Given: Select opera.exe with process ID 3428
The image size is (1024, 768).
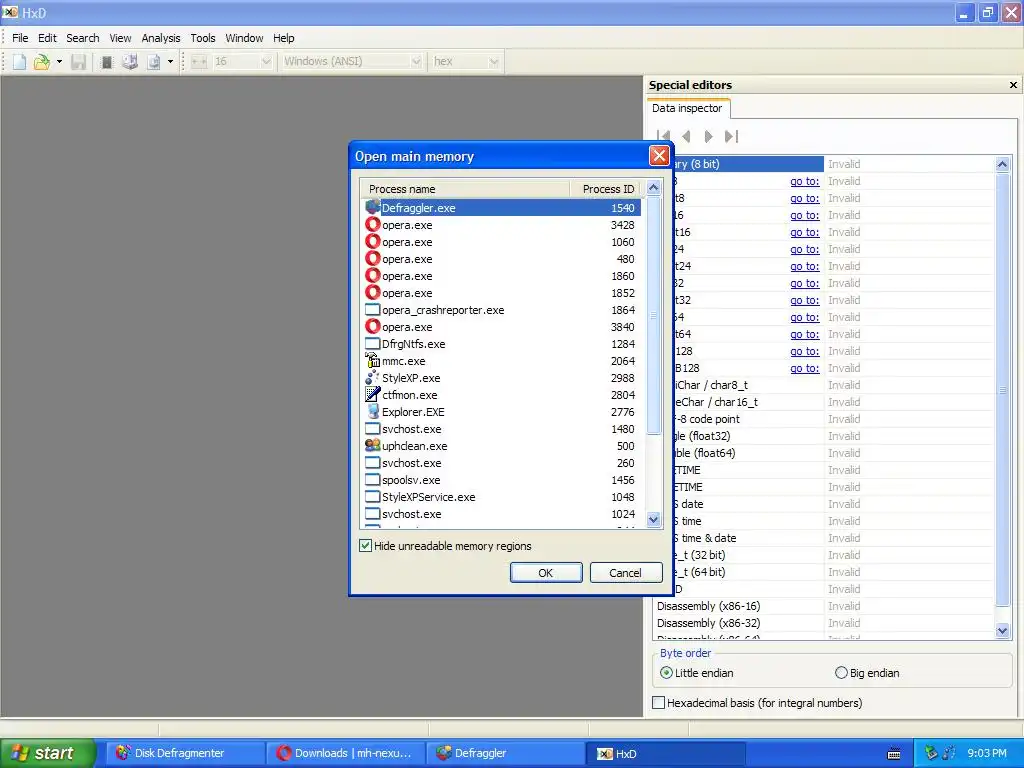Looking at the screenshot, I should point(502,225).
